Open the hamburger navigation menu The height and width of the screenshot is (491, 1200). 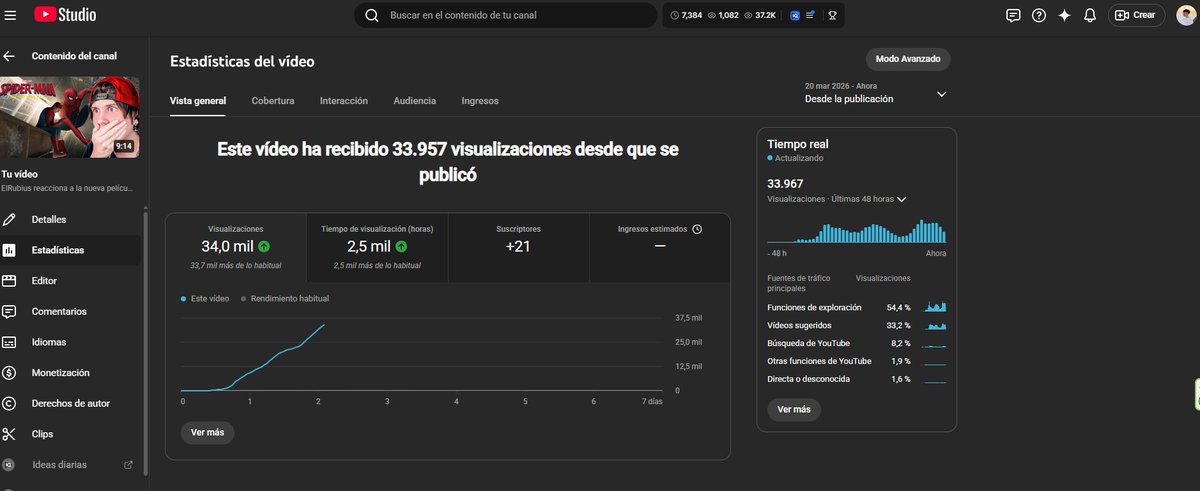click(x=11, y=15)
